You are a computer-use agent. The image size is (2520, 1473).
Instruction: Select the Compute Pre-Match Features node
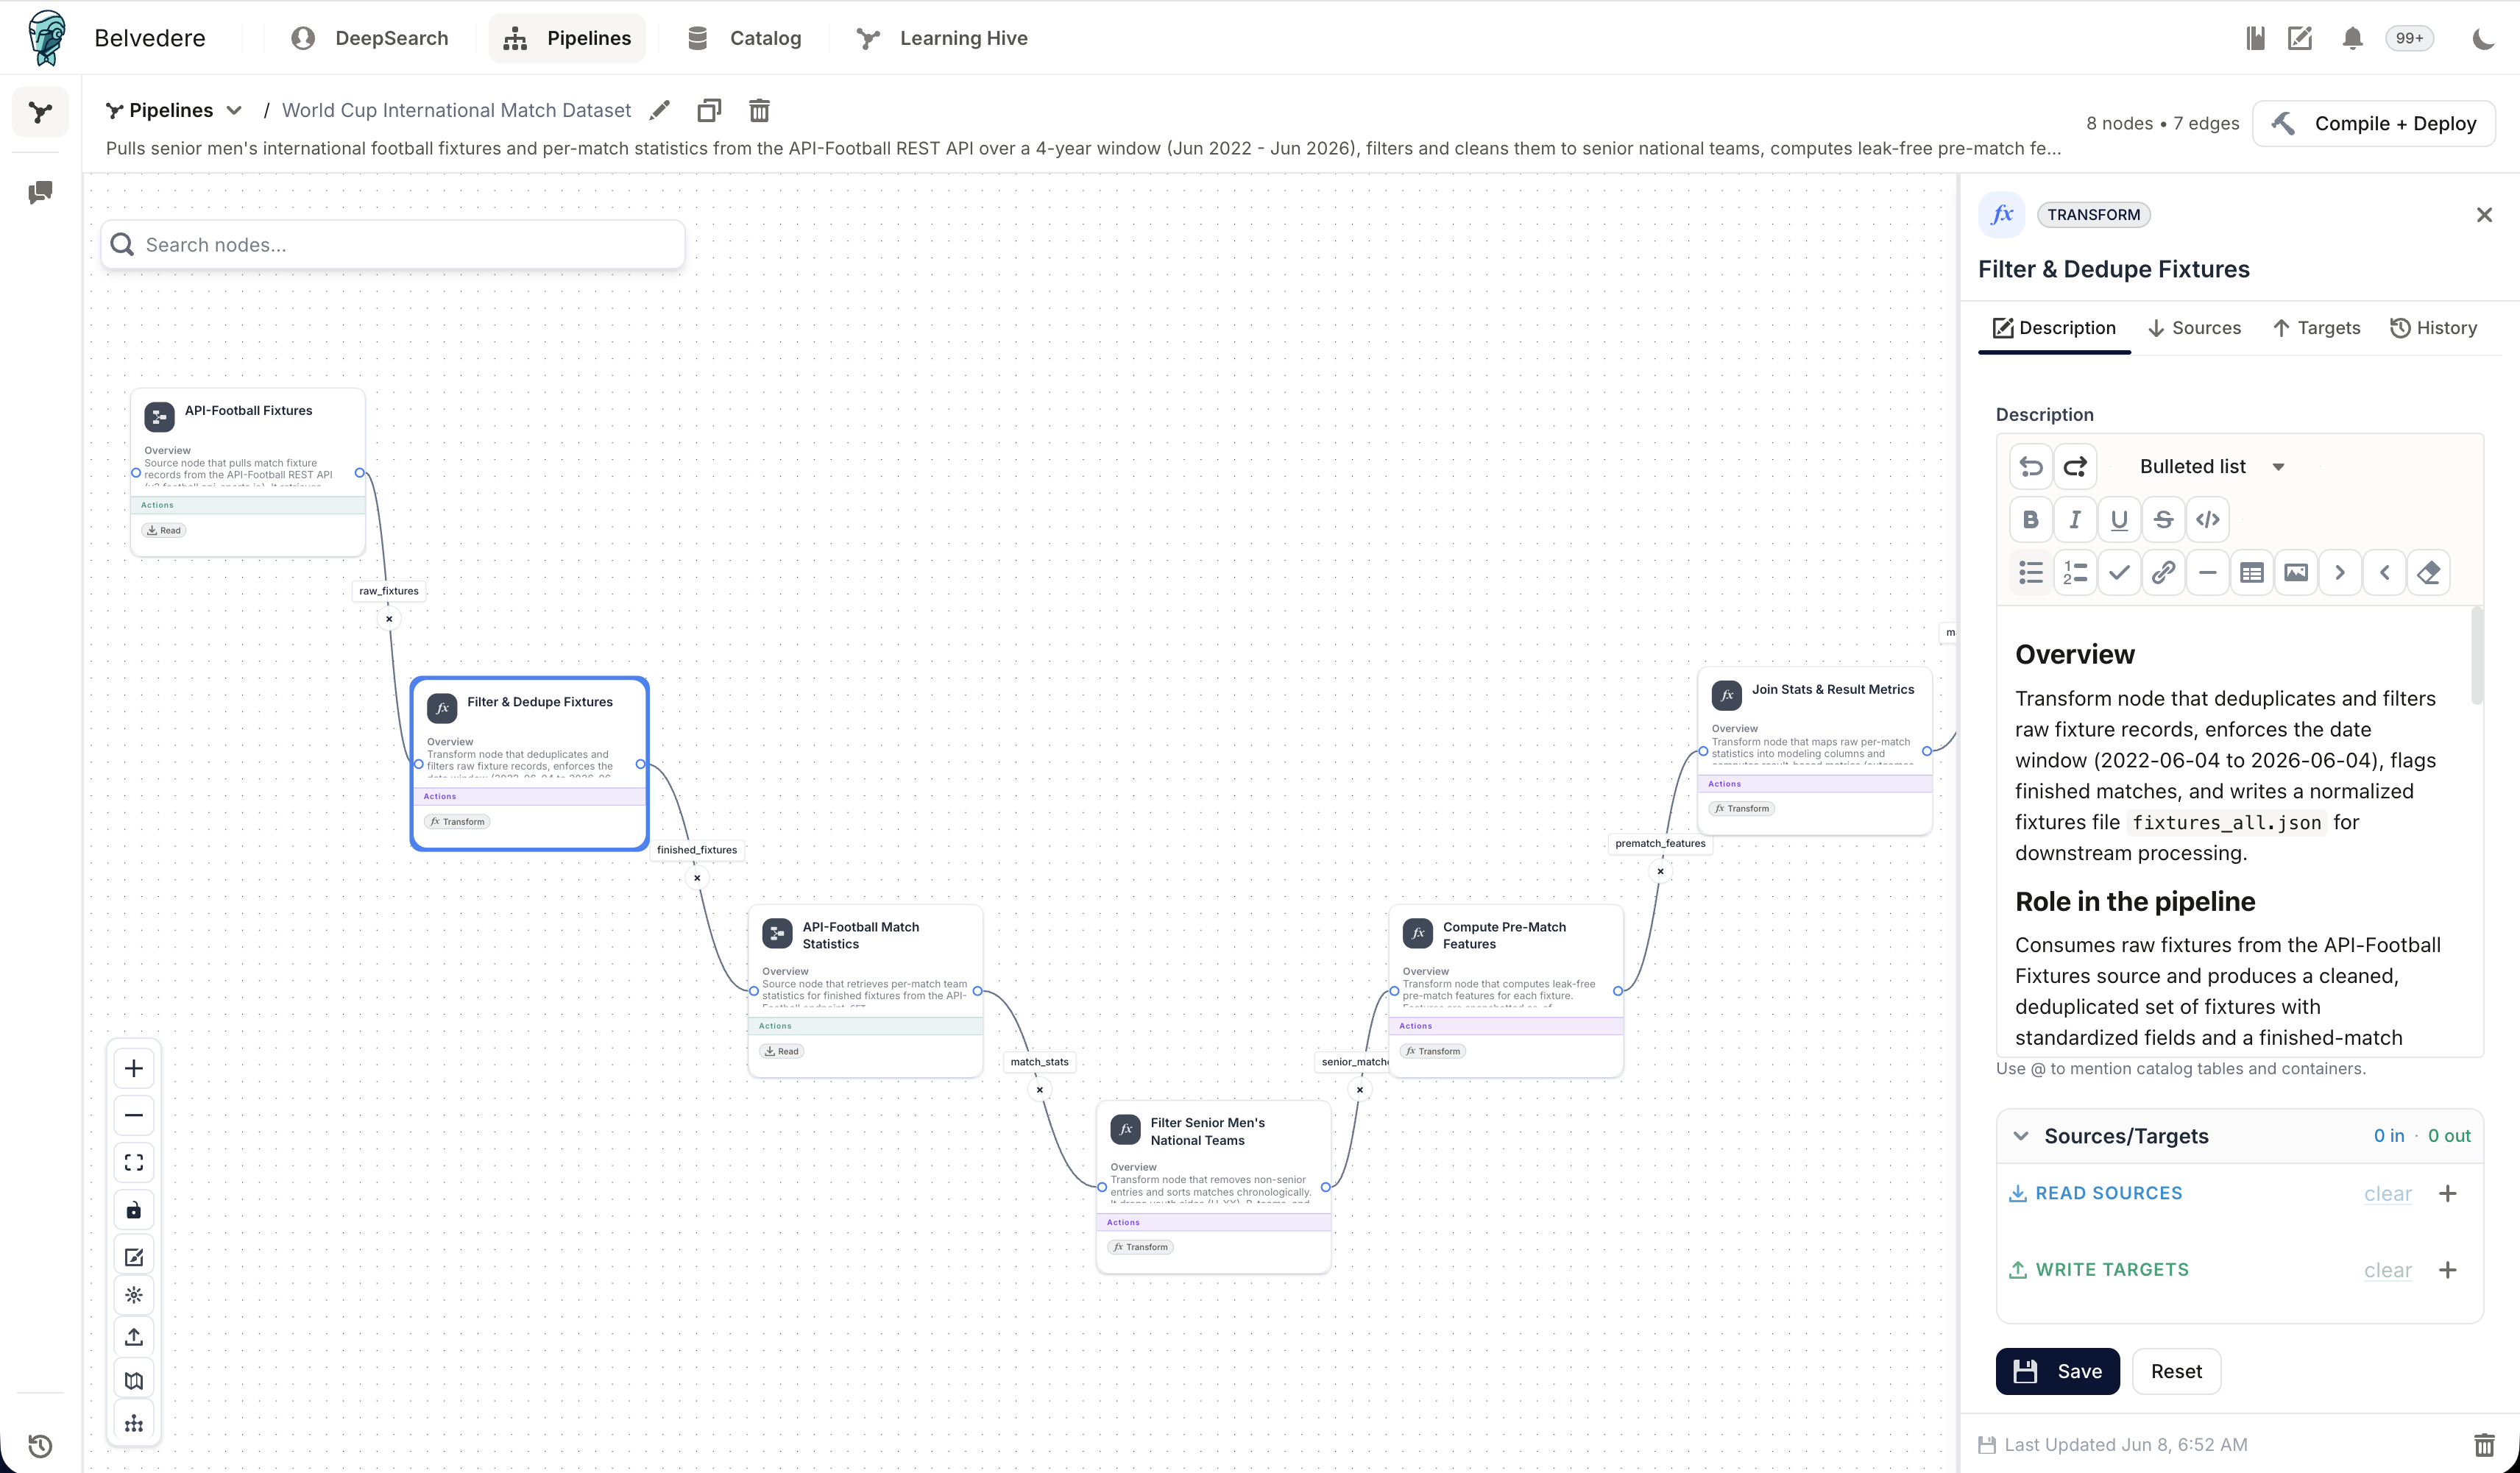(x=1506, y=990)
